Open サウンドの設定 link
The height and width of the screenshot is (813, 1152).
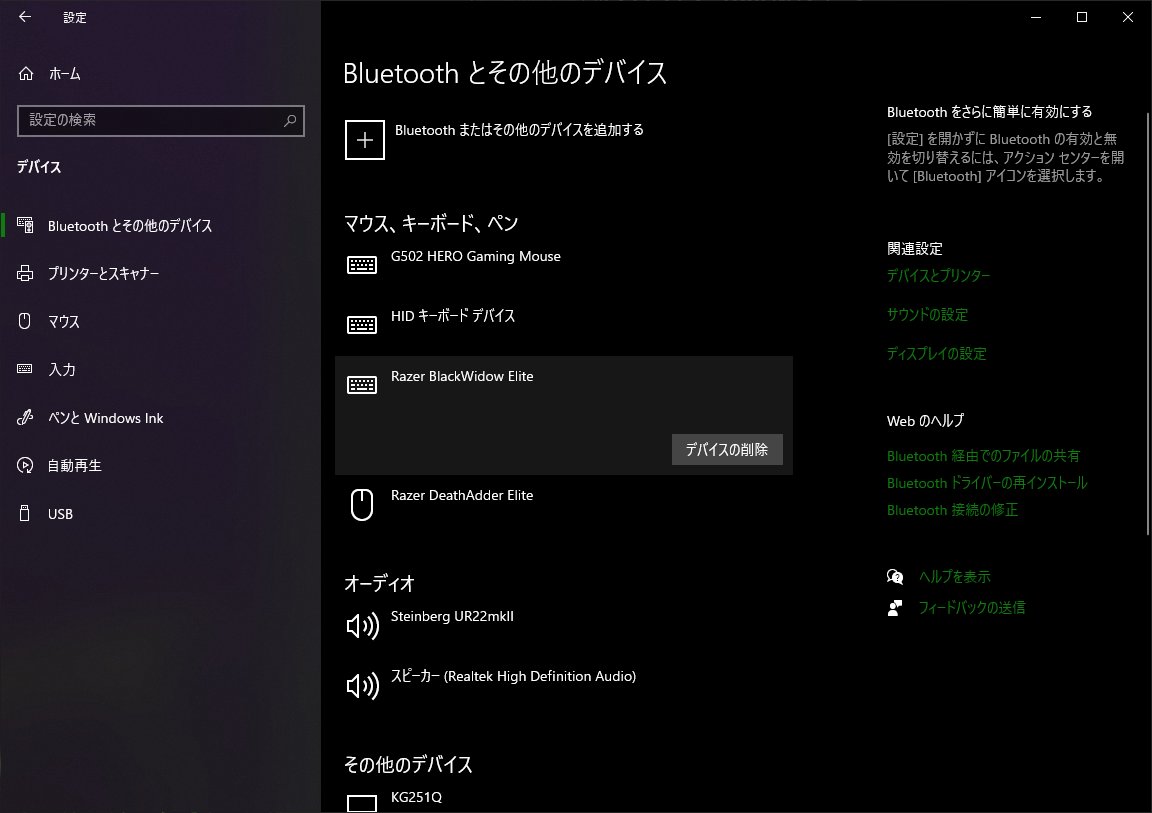pyautogui.click(x=927, y=314)
